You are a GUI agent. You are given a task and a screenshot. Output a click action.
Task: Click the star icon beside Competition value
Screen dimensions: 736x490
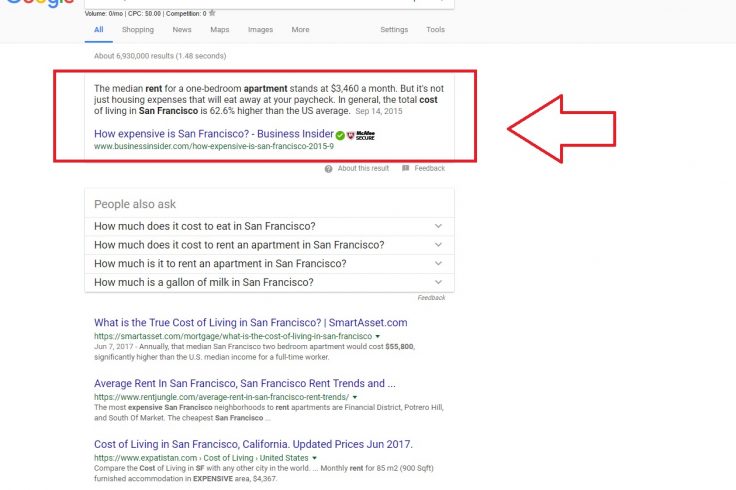[212, 13]
